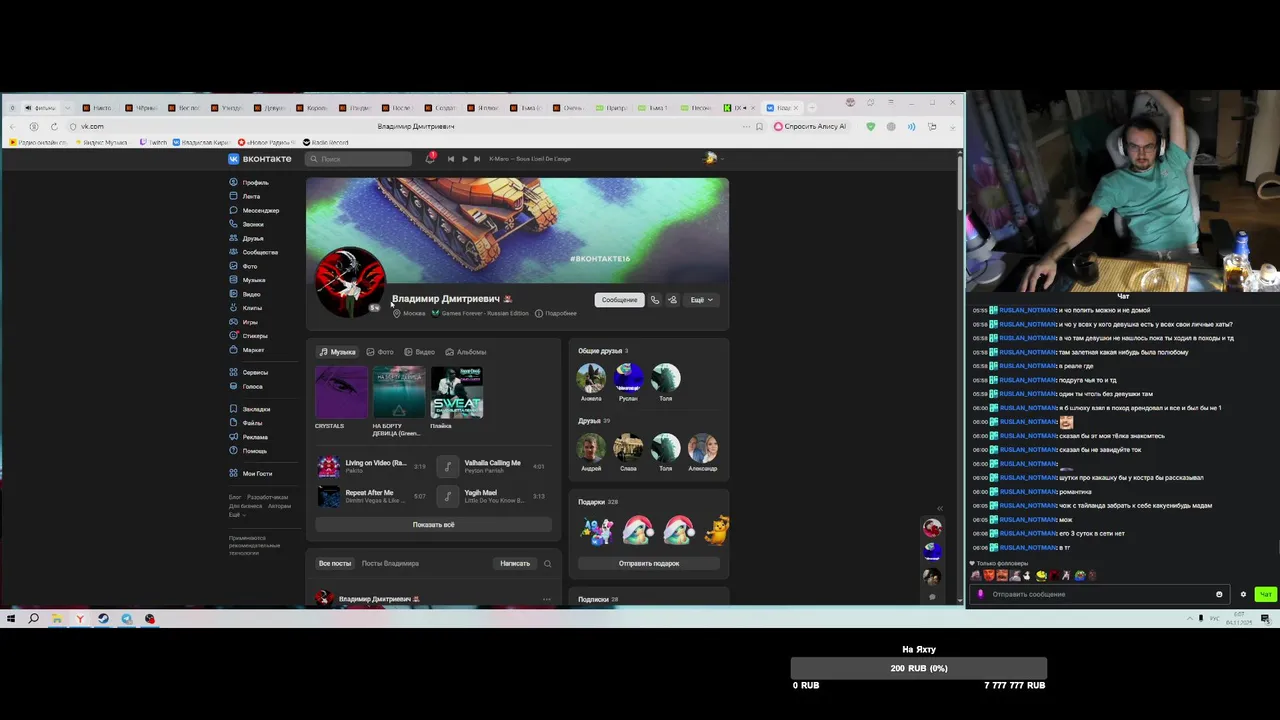Image resolution: width=1280 pixels, height=720 pixels.
Task: Play track Repeat After Me
Action: tap(329, 496)
